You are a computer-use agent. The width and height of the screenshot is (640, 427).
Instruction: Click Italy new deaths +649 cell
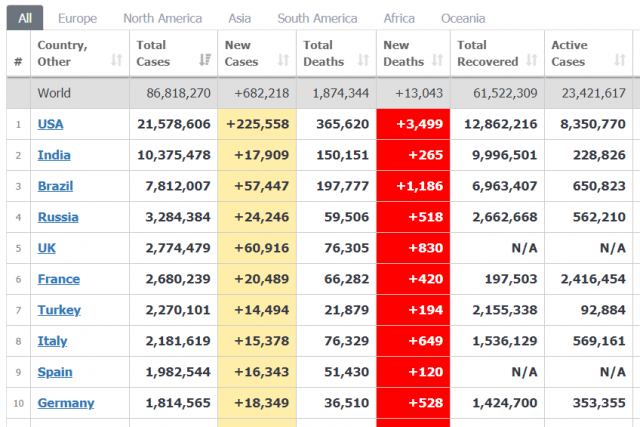tap(413, 341)
